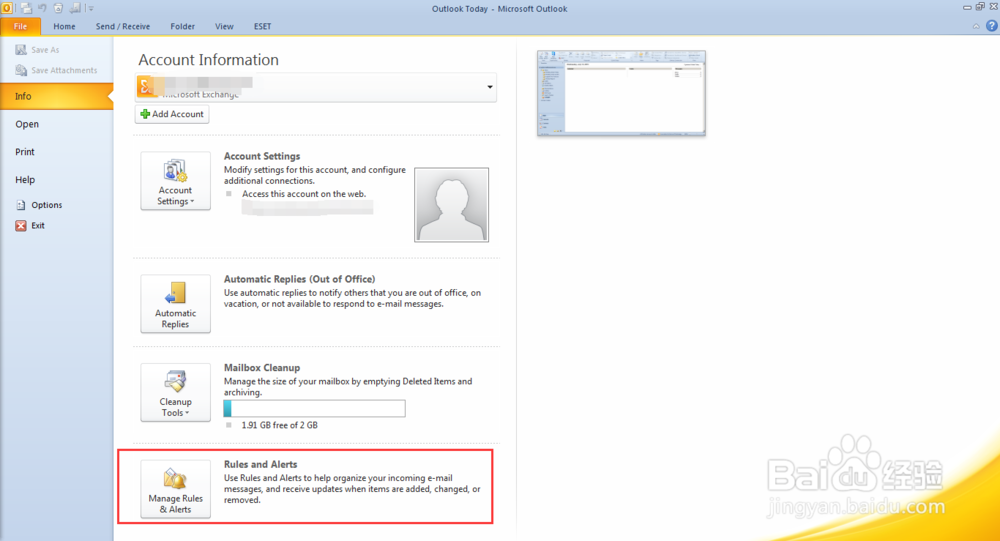Image resolution: width=1000 pixels, height=541 pixels.
Task: Click the Outlook application icon in title bar
Action: tap(6, 8)
